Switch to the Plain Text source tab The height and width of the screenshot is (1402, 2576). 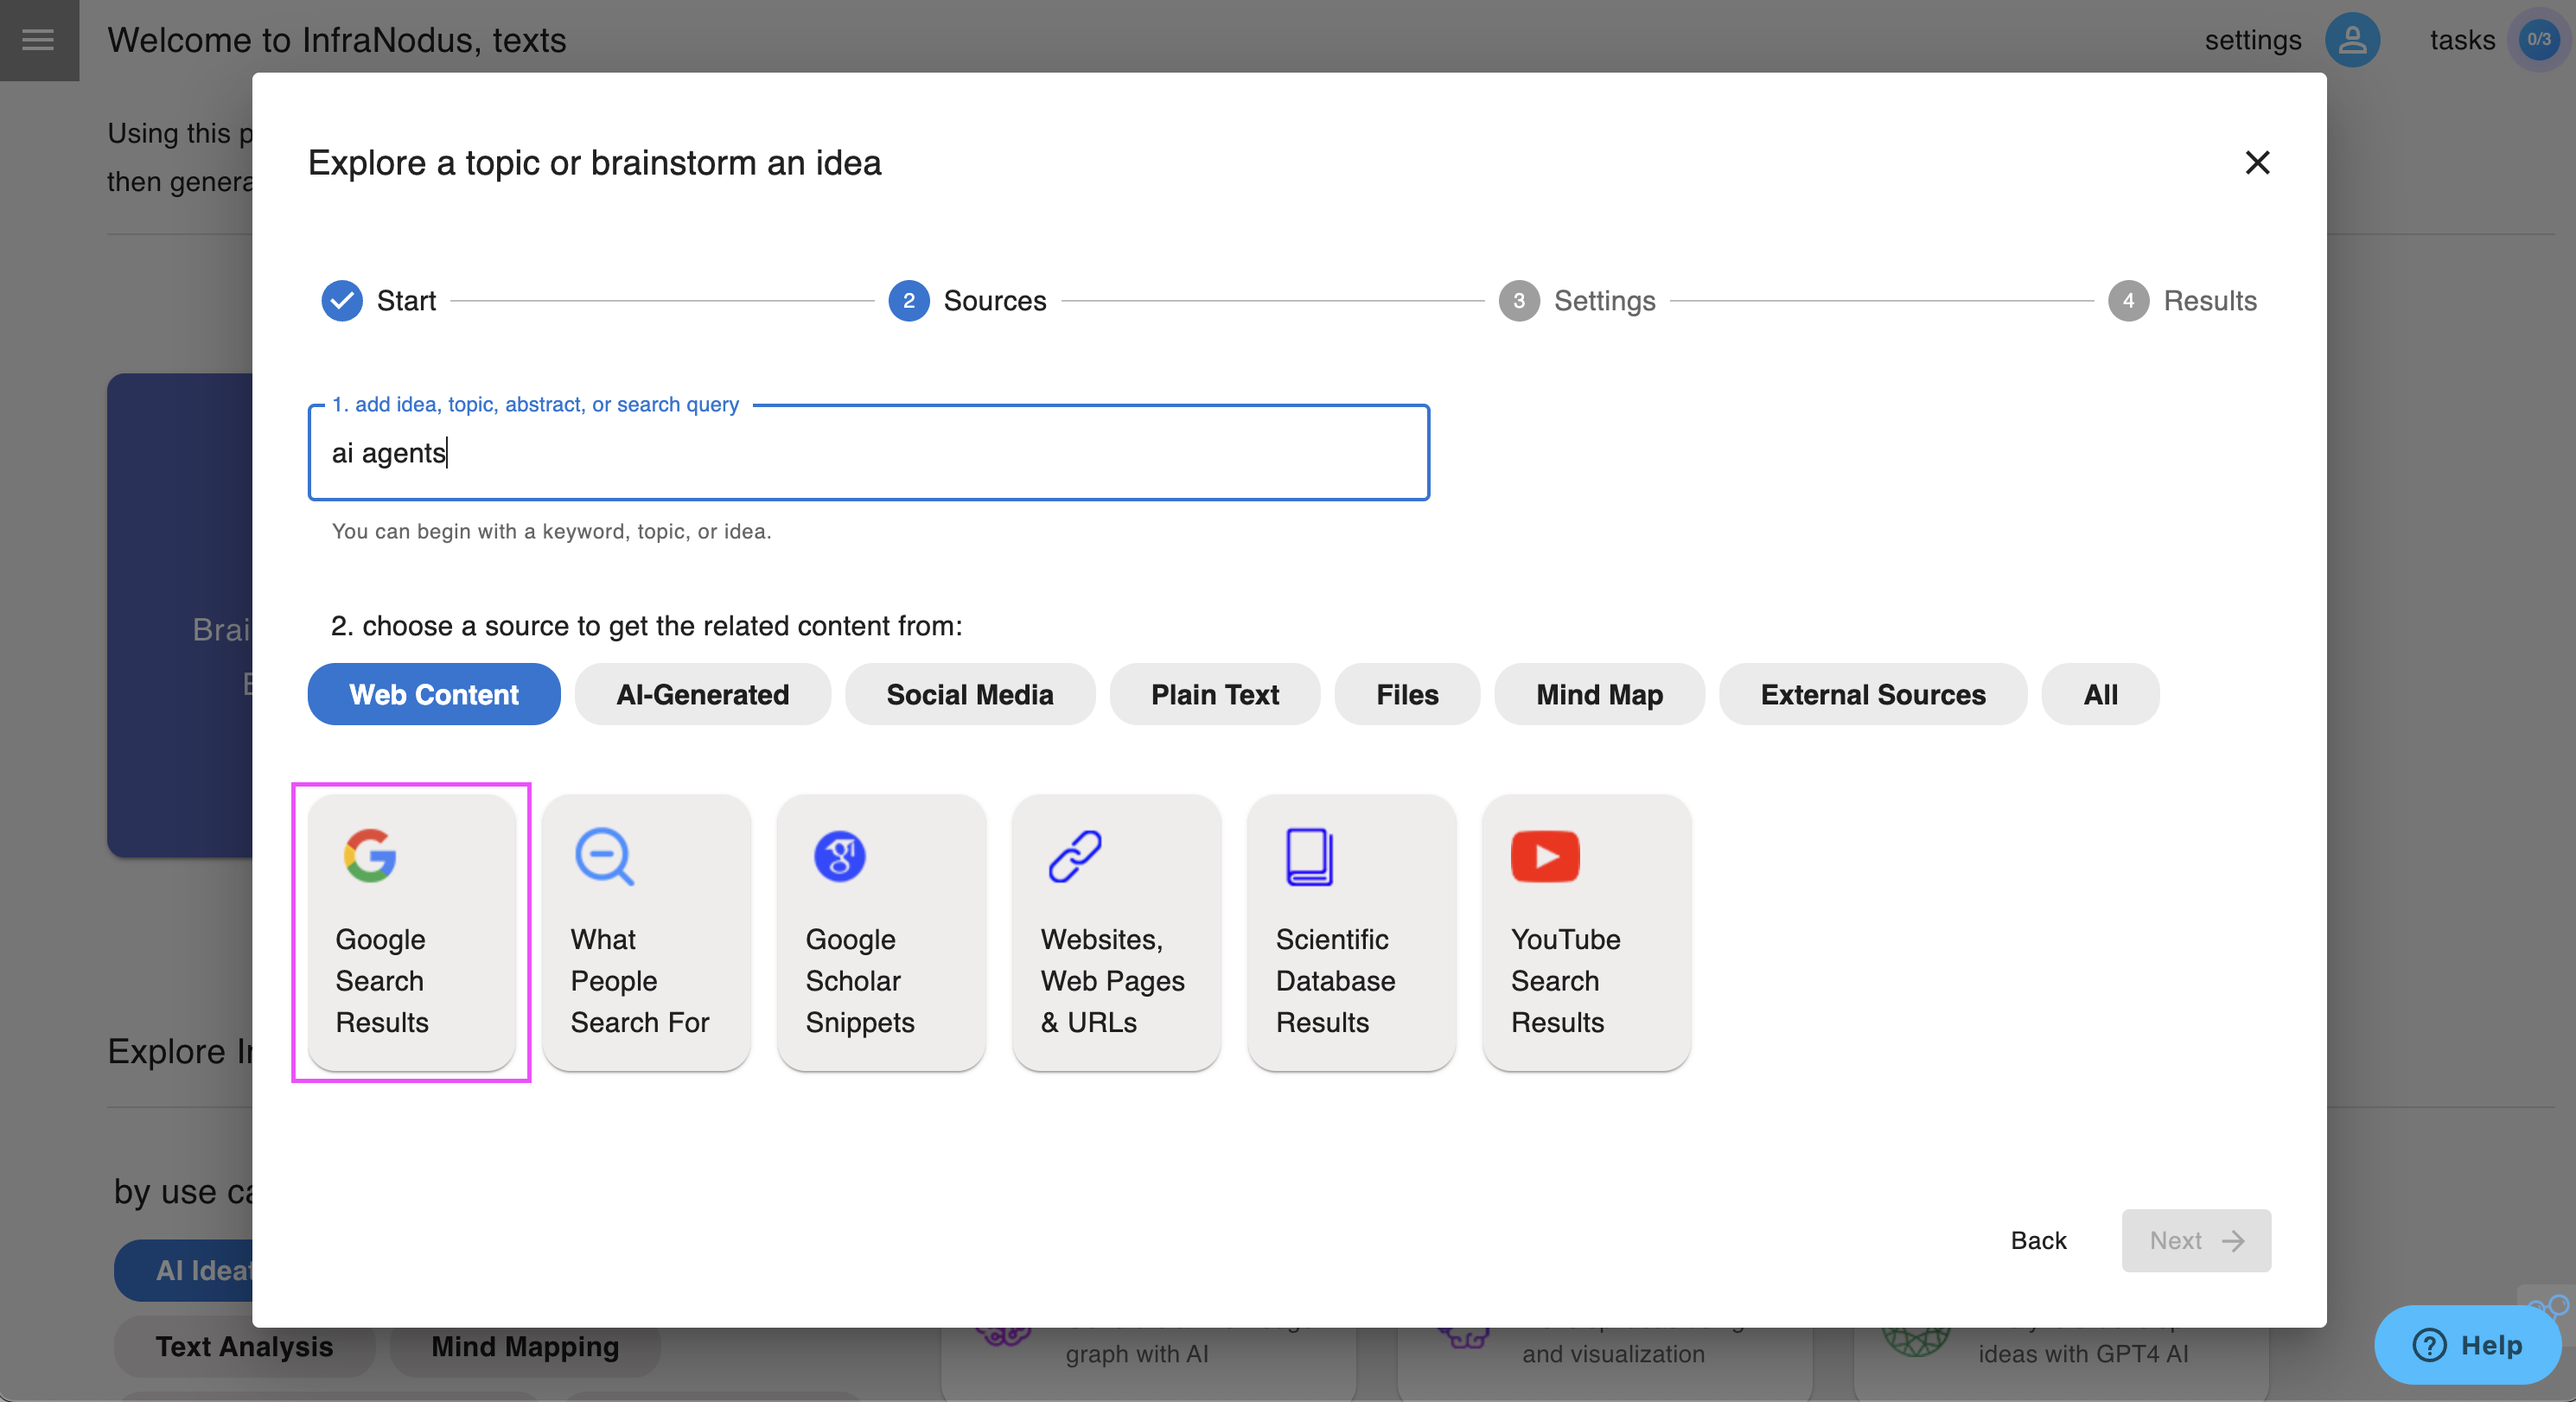click(1214, 694)
